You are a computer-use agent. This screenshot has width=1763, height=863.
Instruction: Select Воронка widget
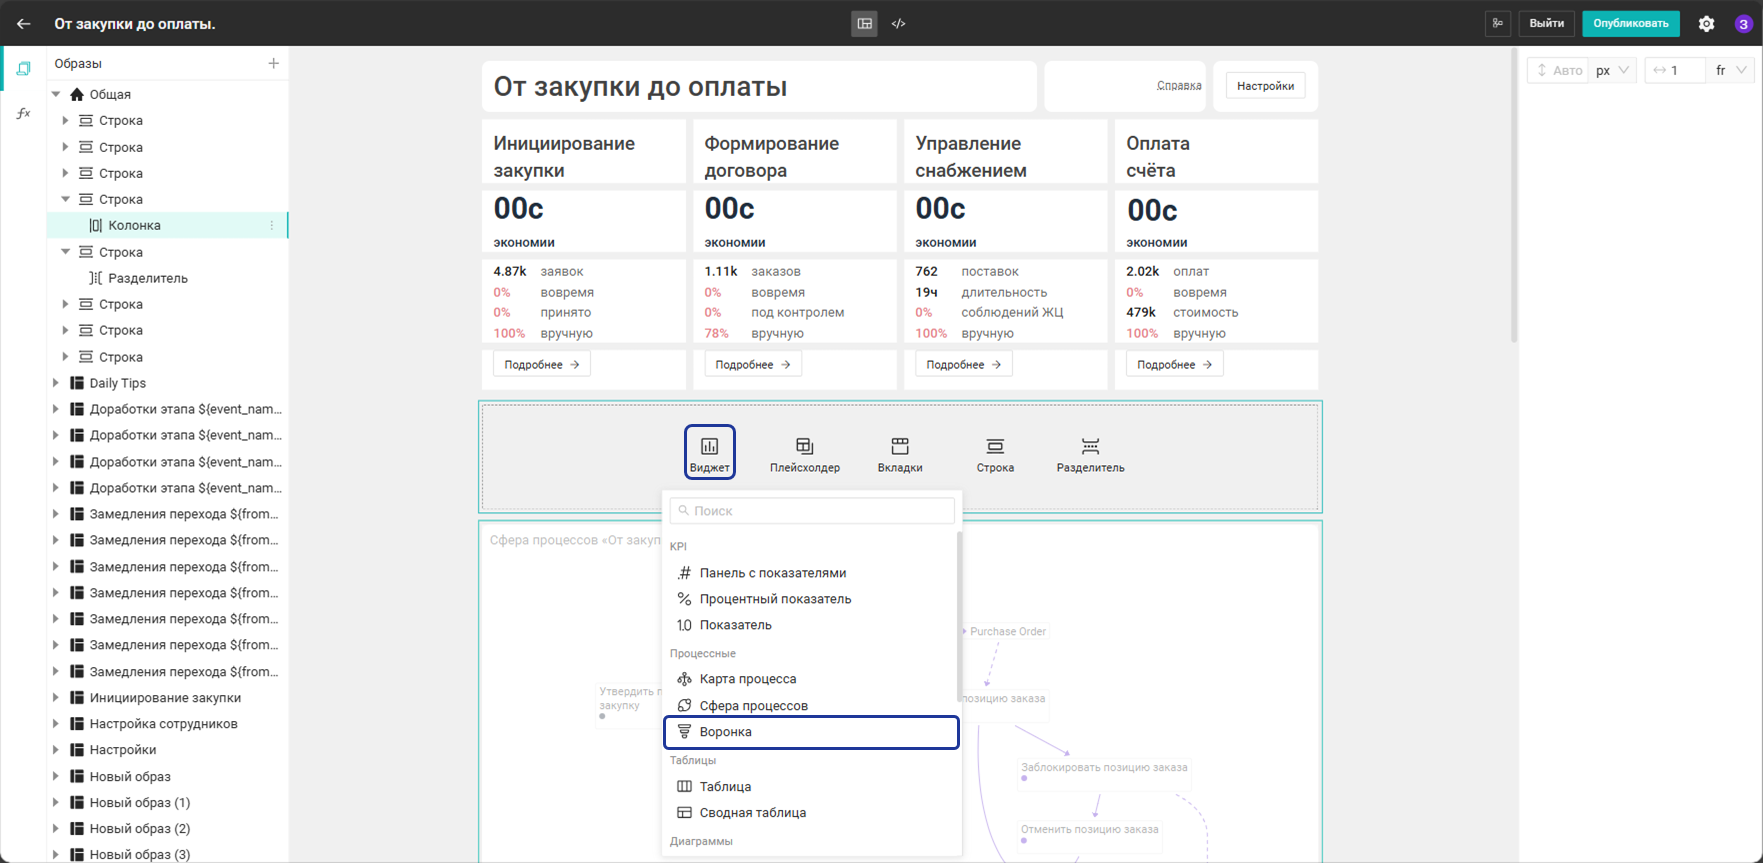point(811,732)
